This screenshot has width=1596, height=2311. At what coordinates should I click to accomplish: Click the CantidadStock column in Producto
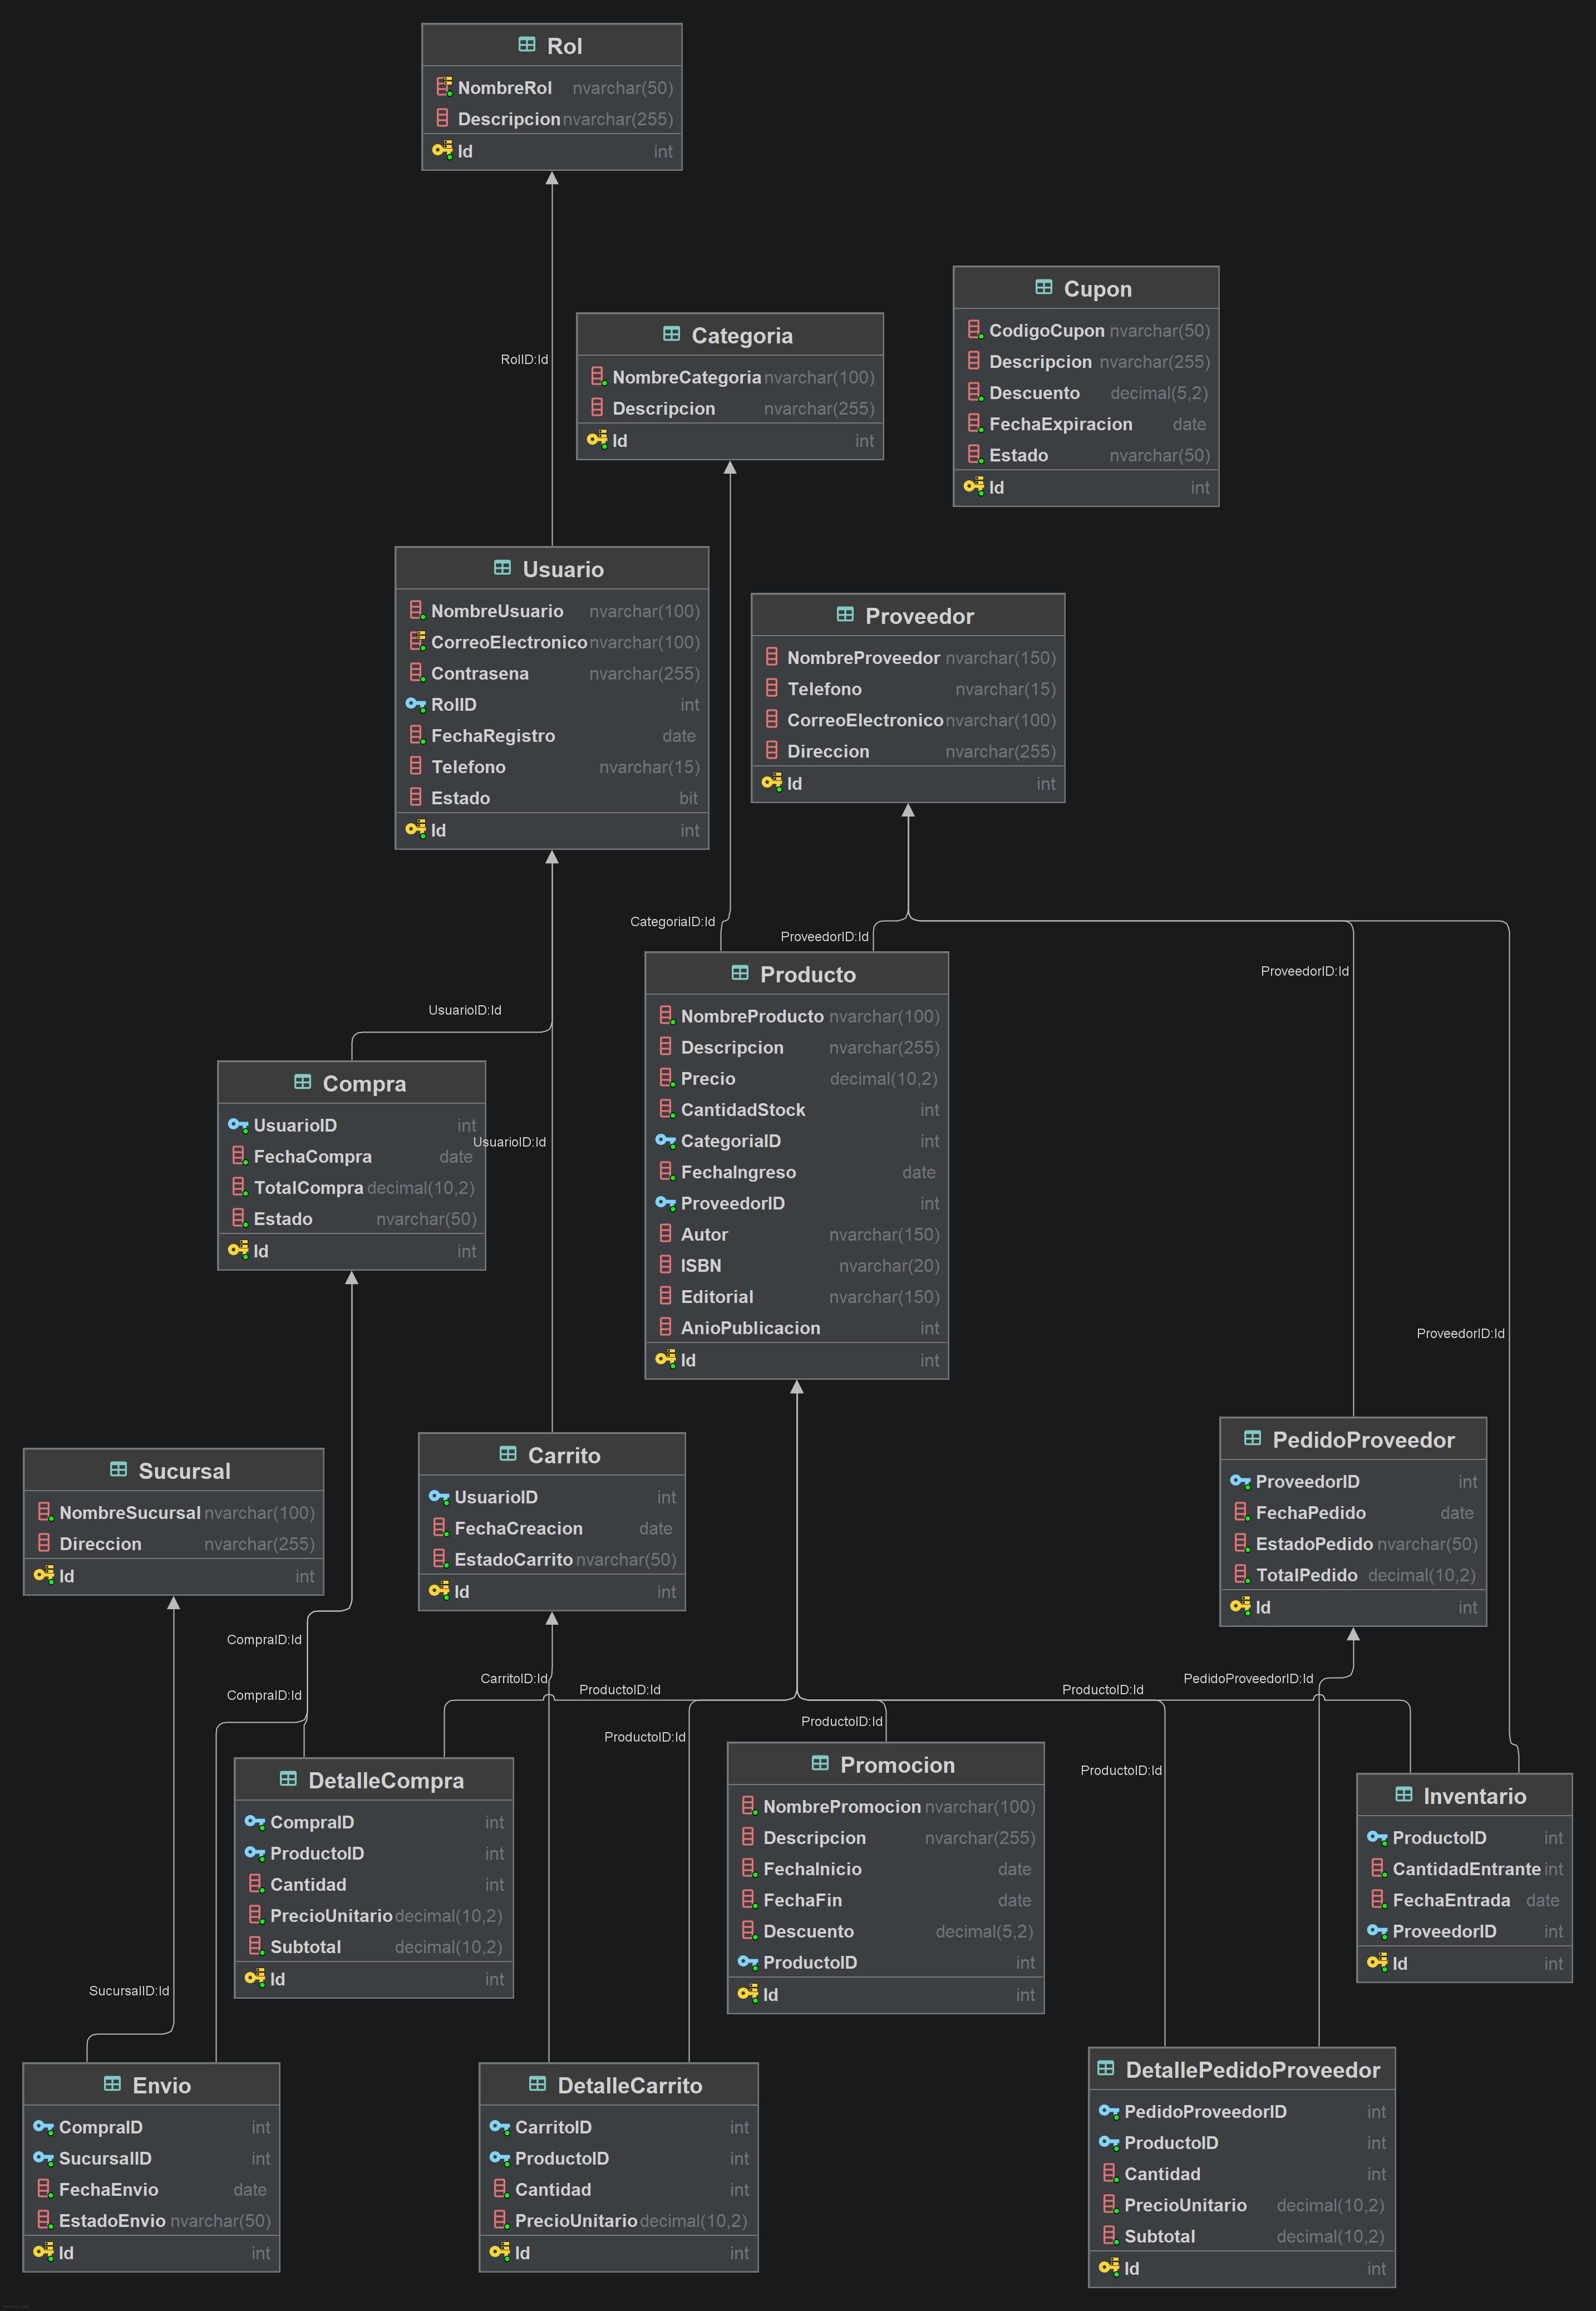797,1109
